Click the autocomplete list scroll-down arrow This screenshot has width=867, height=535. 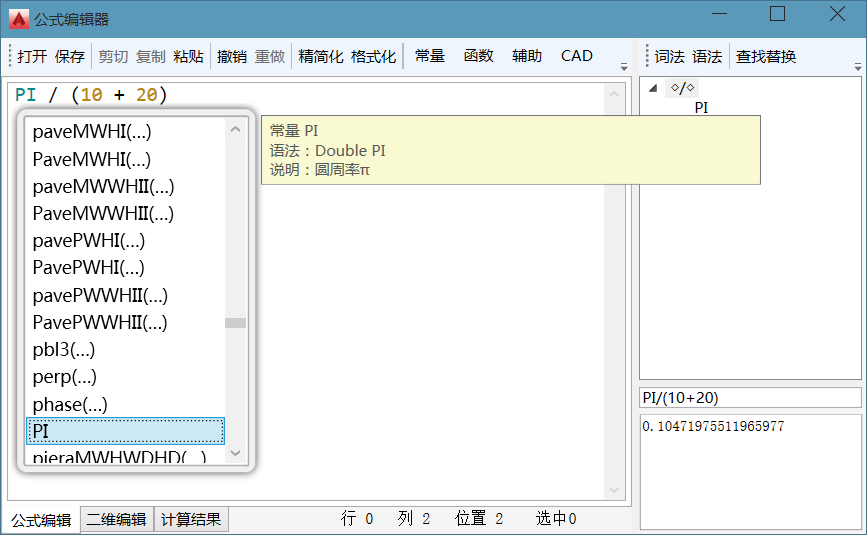click(236, 453)
